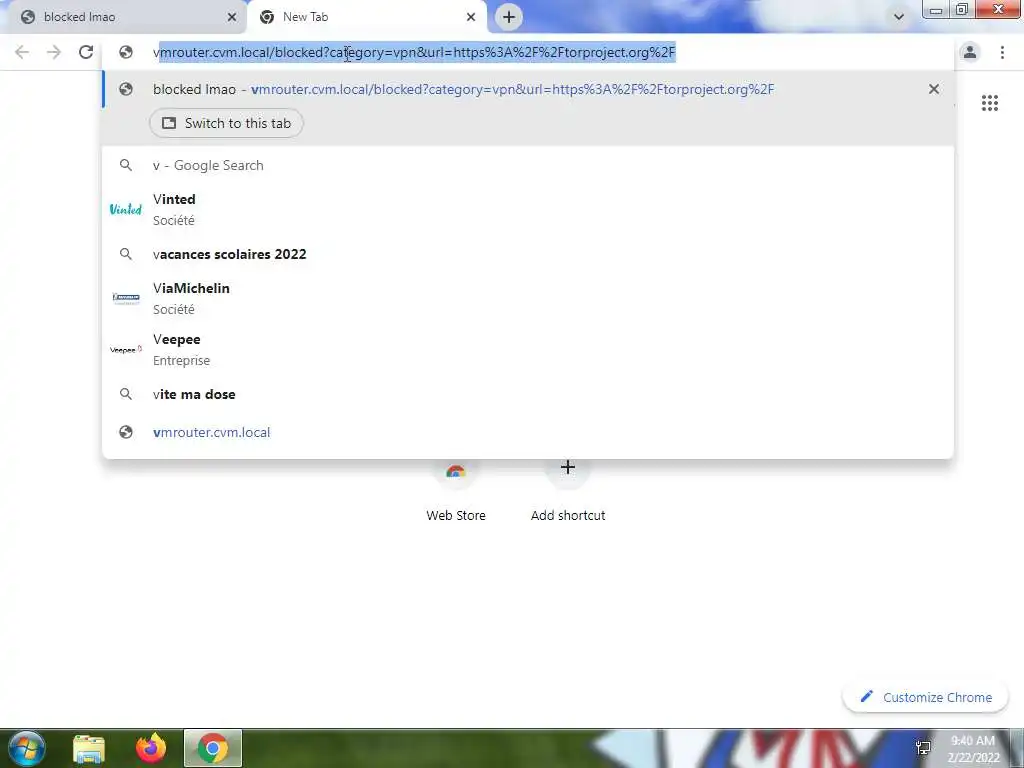The image size is (1024, 768).
Task: Open the Chrome profile icon
Action: pos(970,52)
